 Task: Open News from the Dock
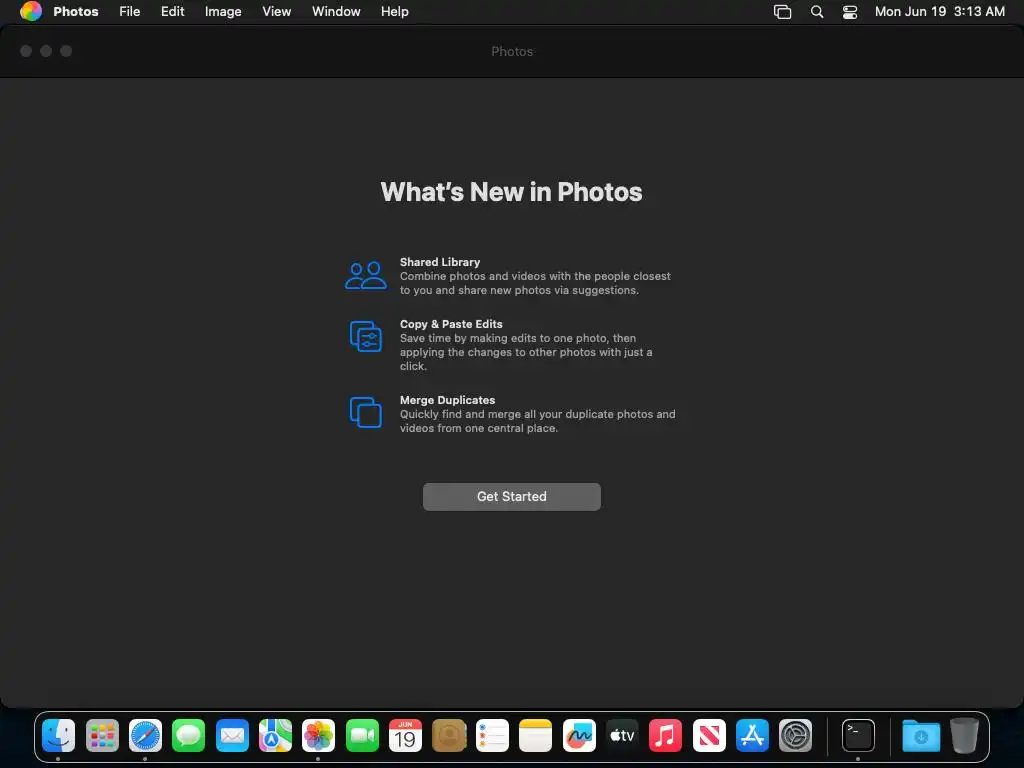click(x=709, y=735)
